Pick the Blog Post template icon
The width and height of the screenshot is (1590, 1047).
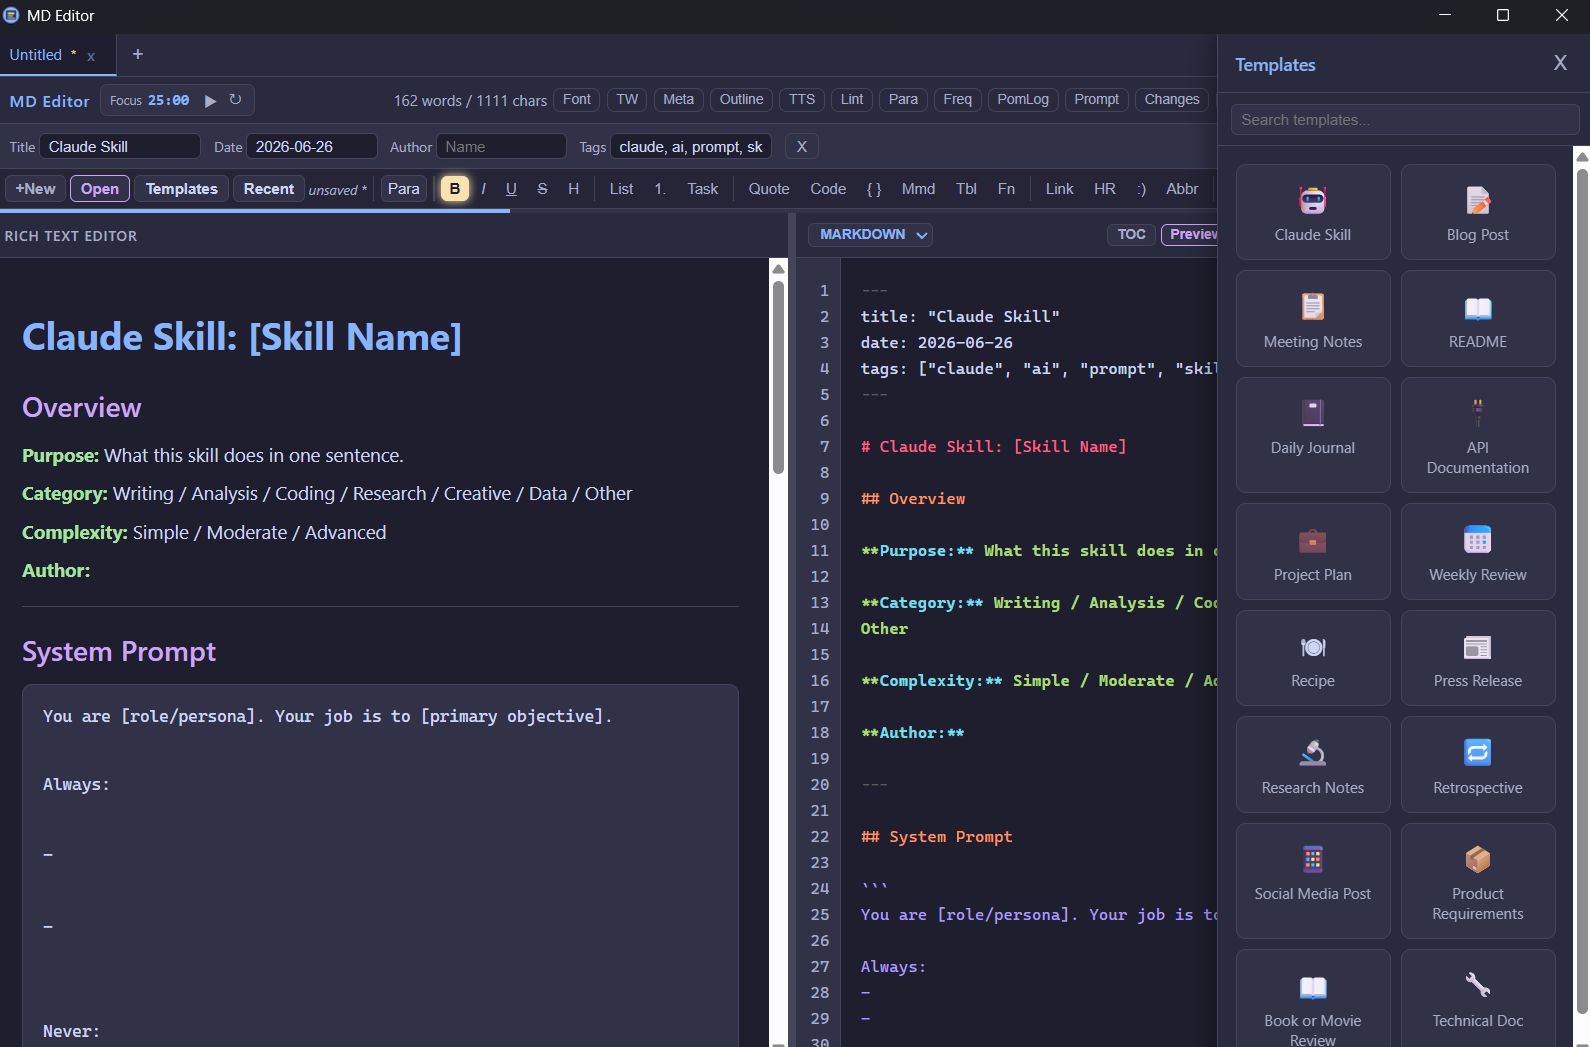1477,200
